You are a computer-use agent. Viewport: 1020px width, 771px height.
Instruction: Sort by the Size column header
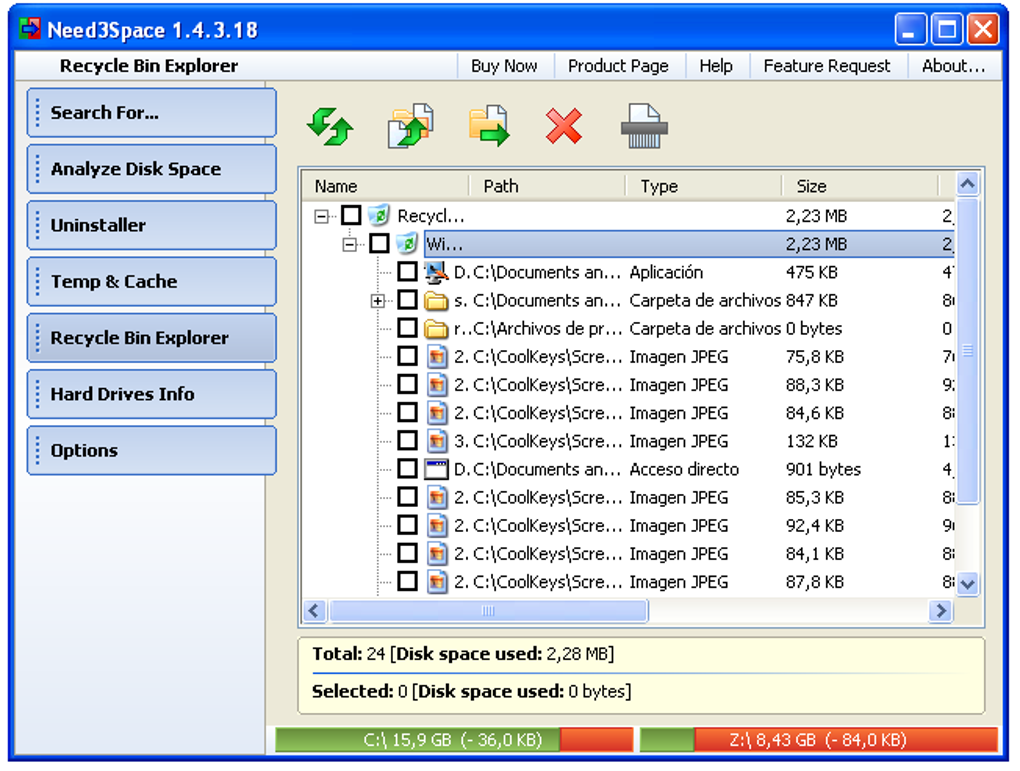click(860, 186)
